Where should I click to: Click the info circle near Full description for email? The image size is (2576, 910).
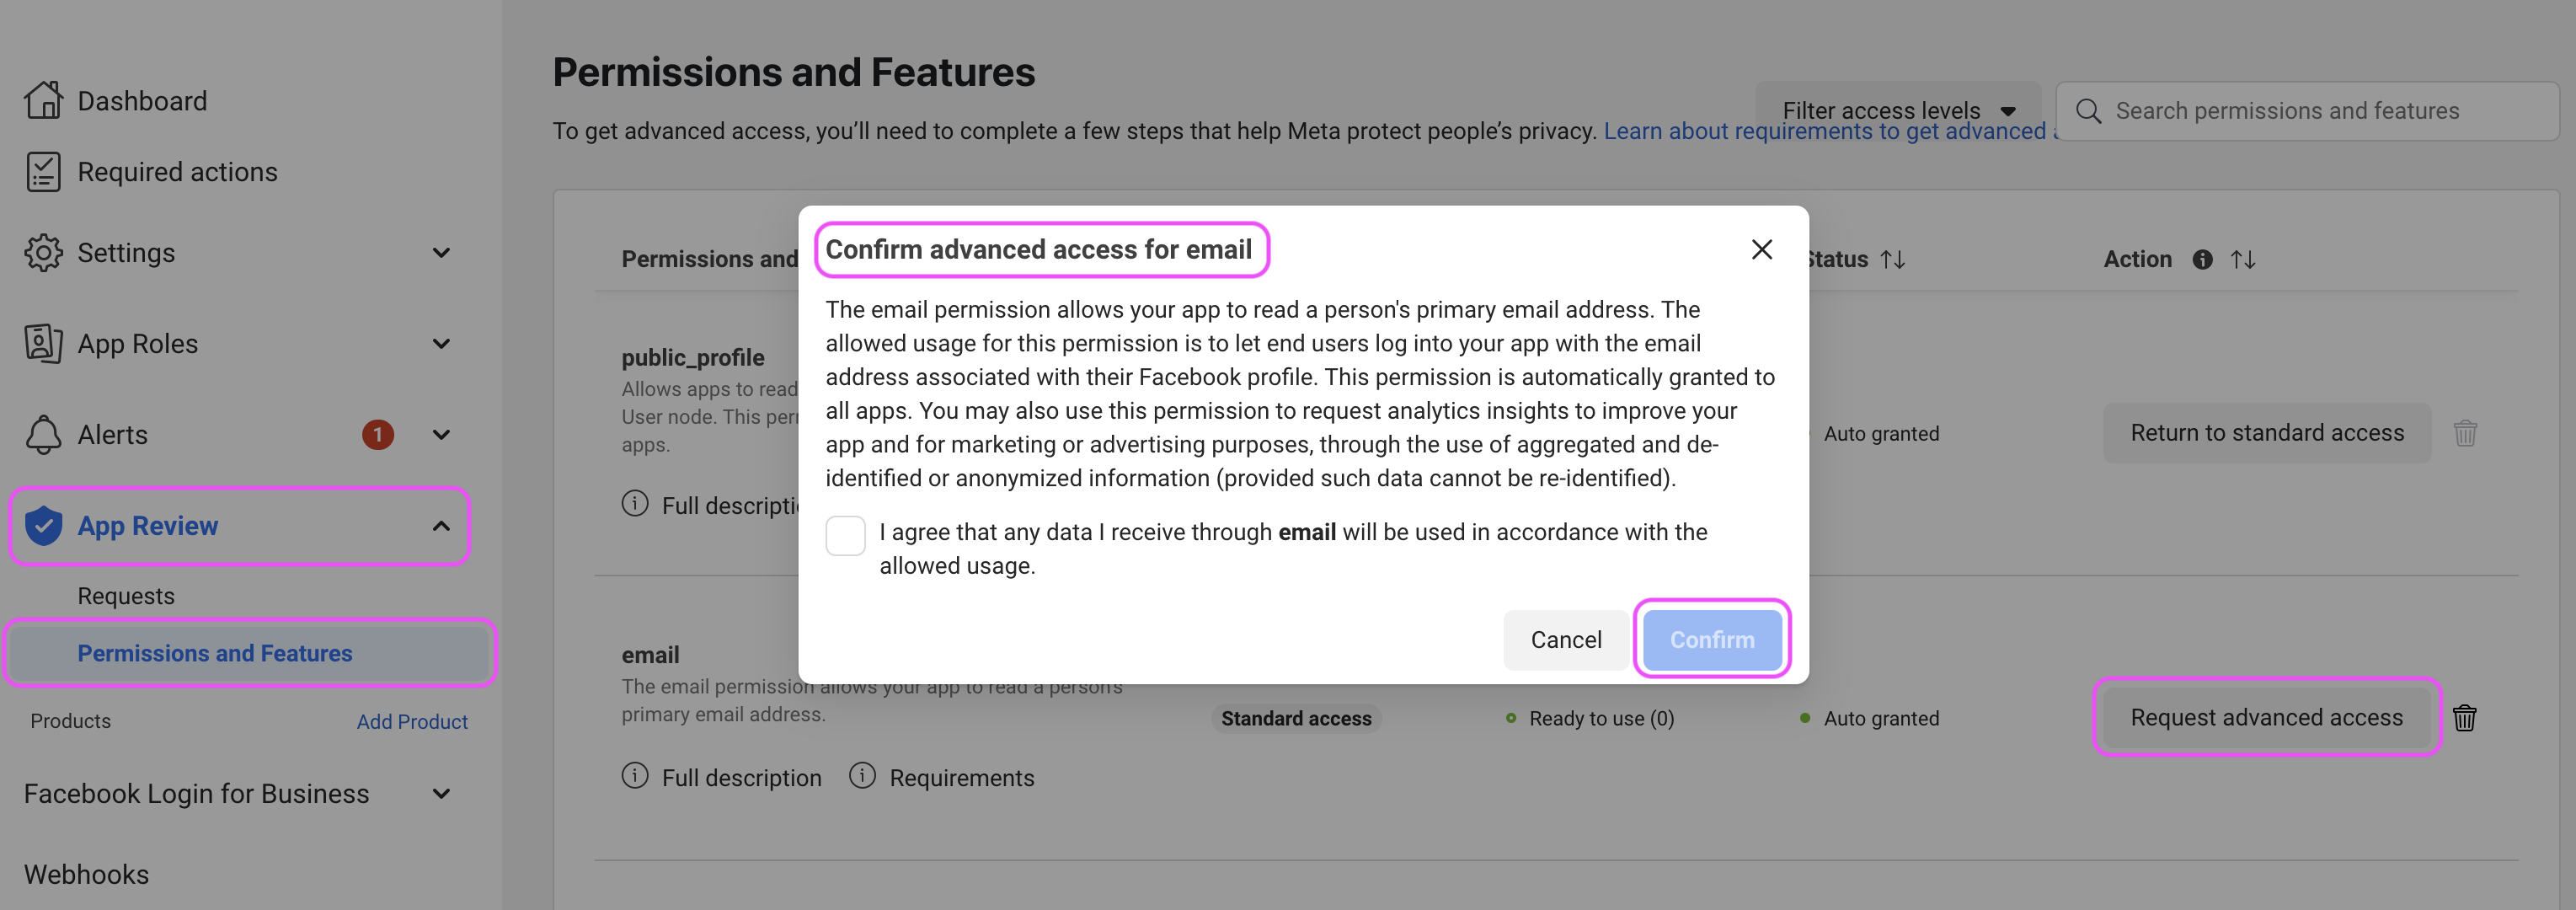click(x=634, y=777)
